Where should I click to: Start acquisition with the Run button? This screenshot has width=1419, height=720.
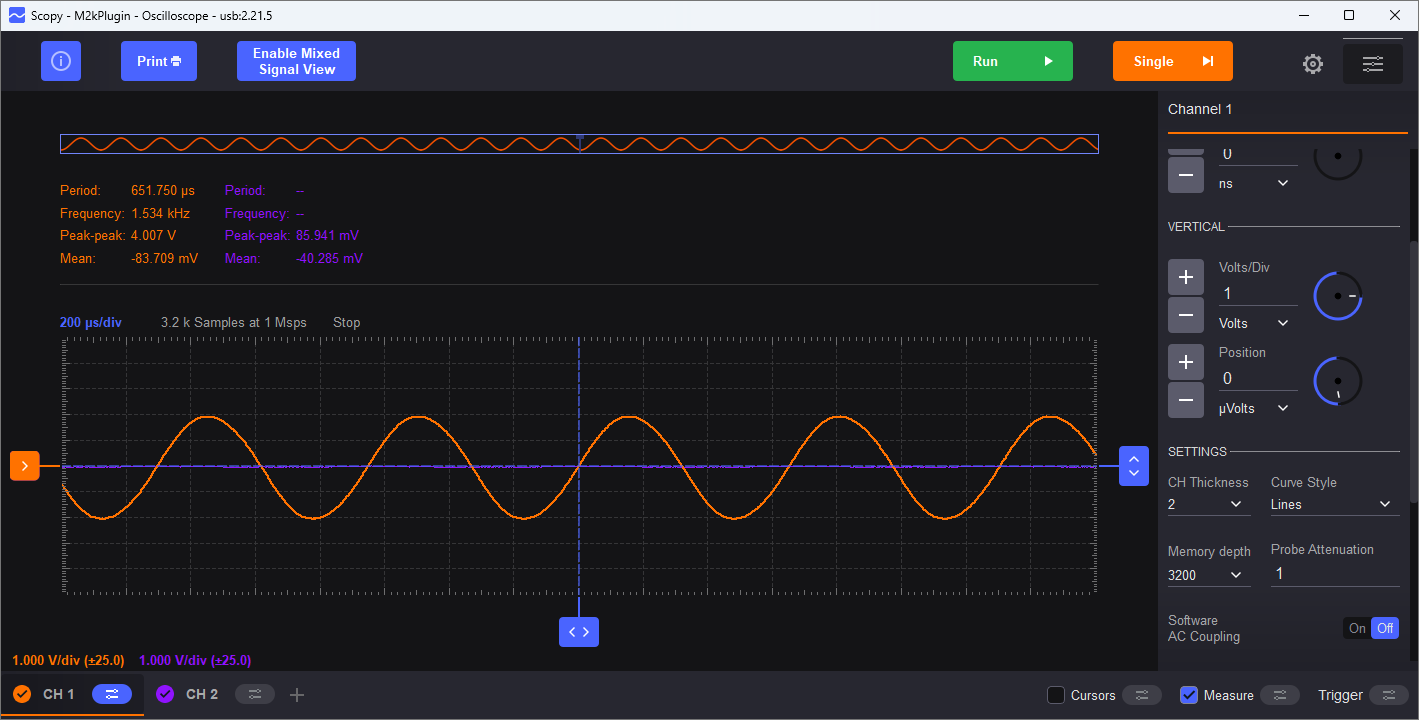[1012, 61]
